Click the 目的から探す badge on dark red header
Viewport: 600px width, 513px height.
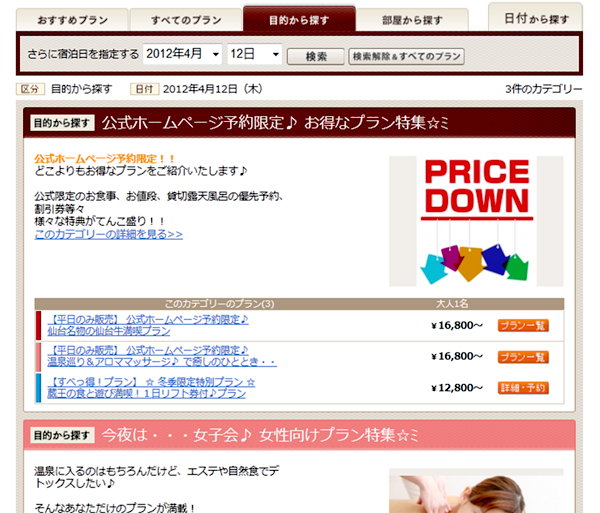pos(62,124)
